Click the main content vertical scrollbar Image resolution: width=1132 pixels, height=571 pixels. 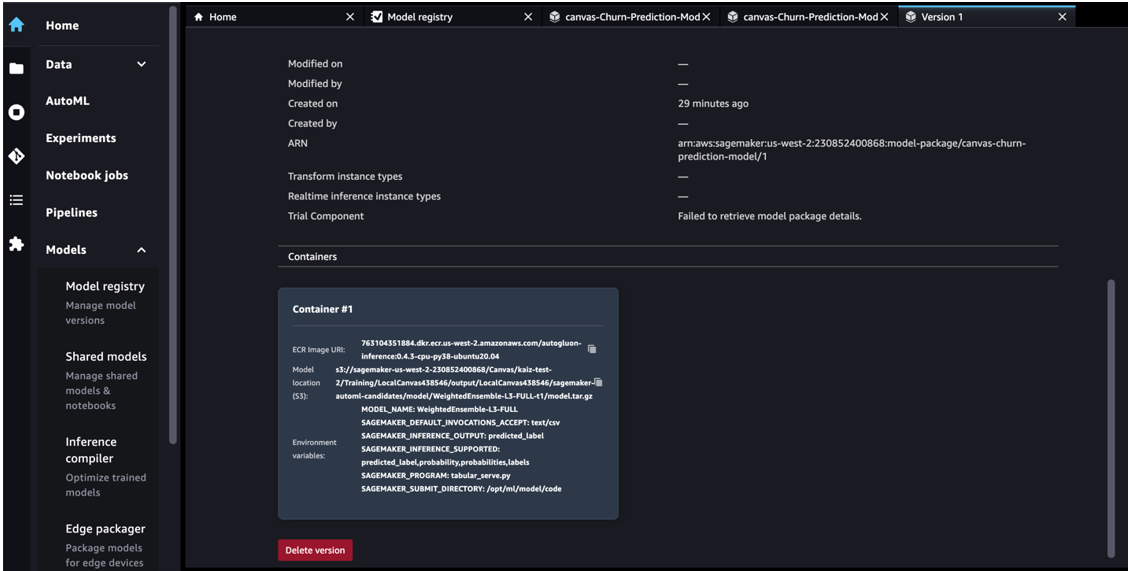tap(1111, 419)
